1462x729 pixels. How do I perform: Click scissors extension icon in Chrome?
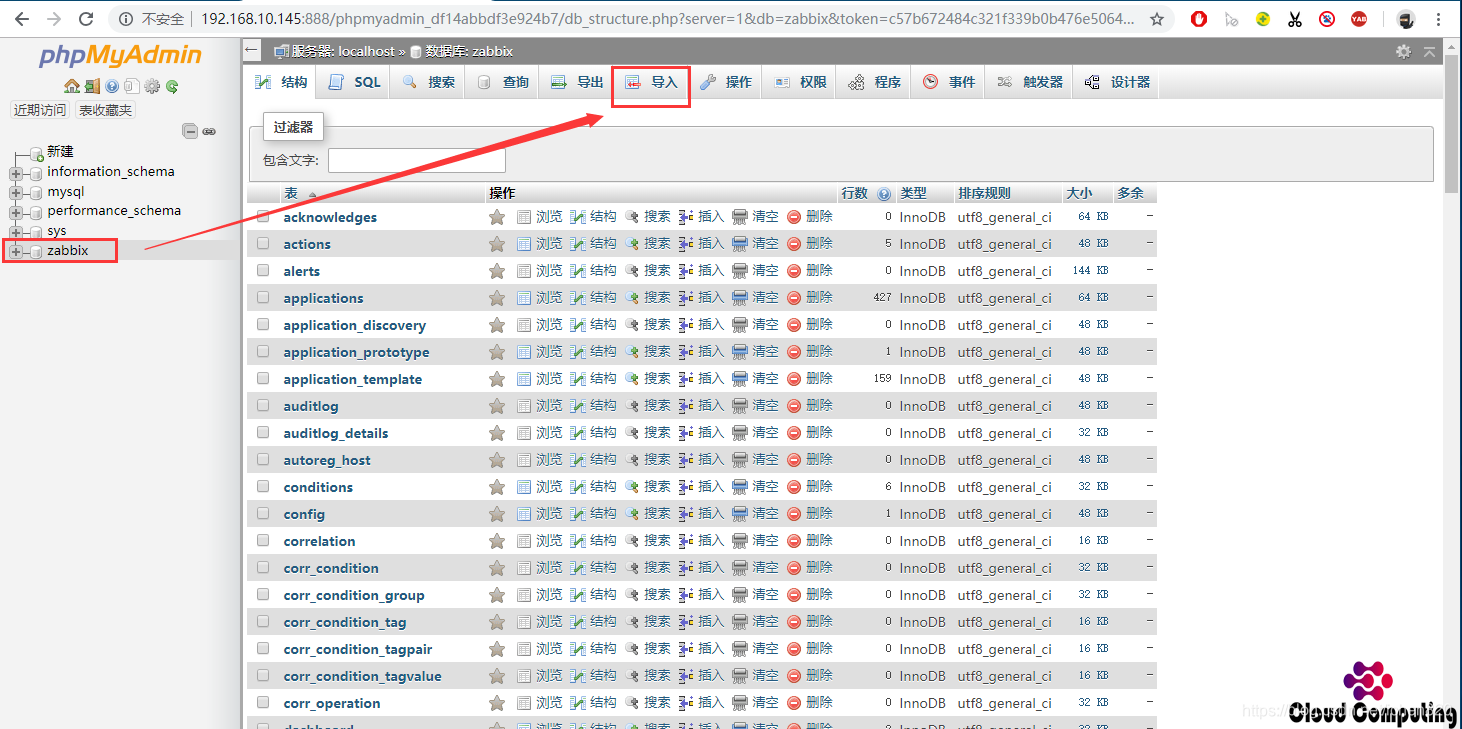[x=1295, y=19]
